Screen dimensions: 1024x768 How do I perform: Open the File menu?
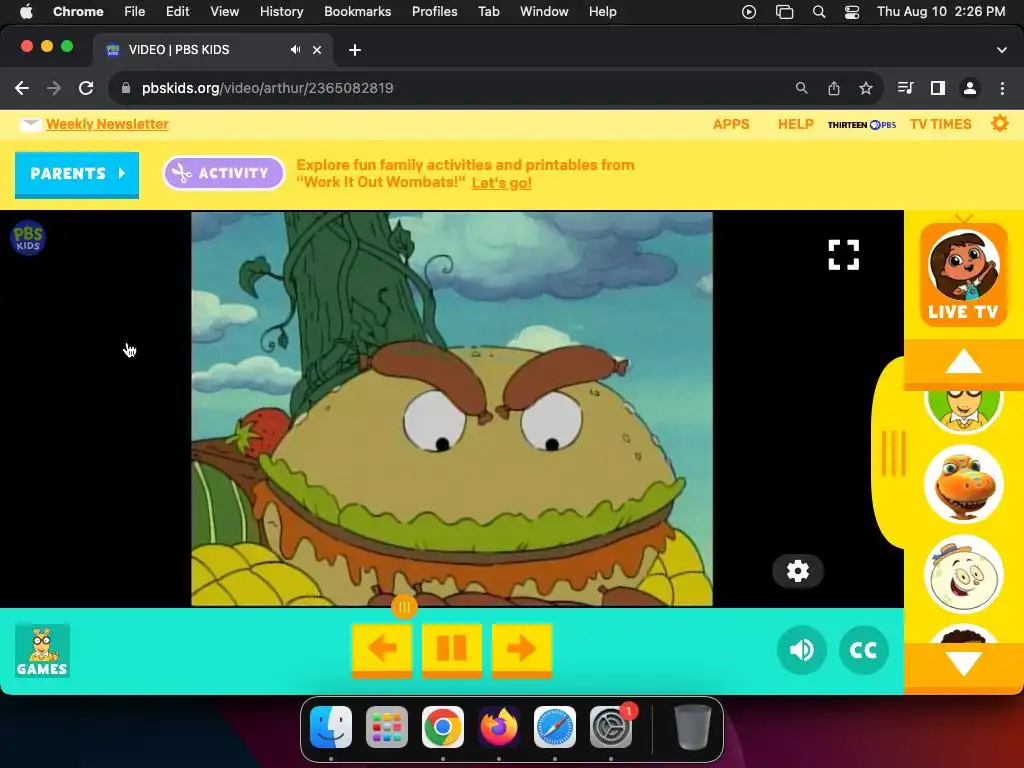tap(135, 12)
